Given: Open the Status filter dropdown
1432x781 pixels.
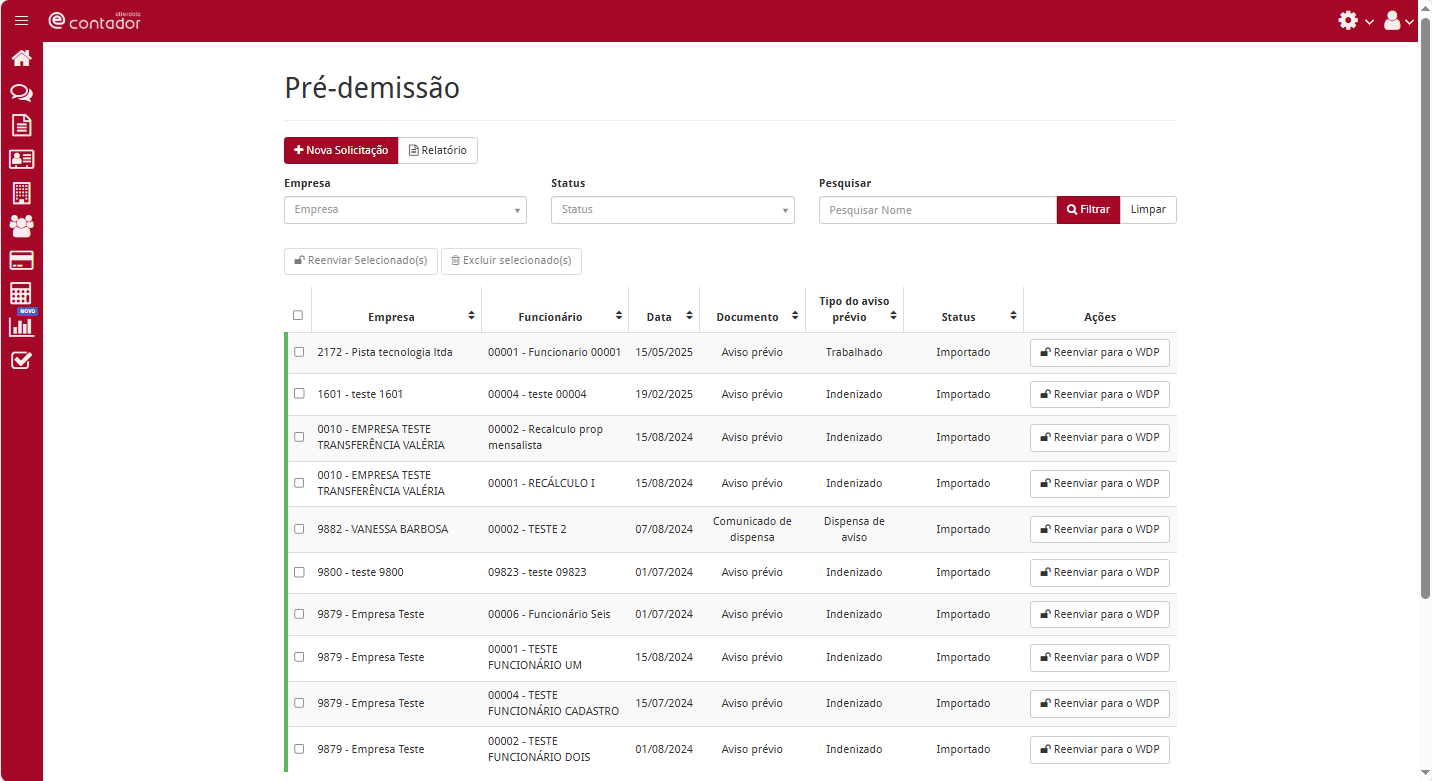Looking at the screenshot, I should tap(672, 210).
